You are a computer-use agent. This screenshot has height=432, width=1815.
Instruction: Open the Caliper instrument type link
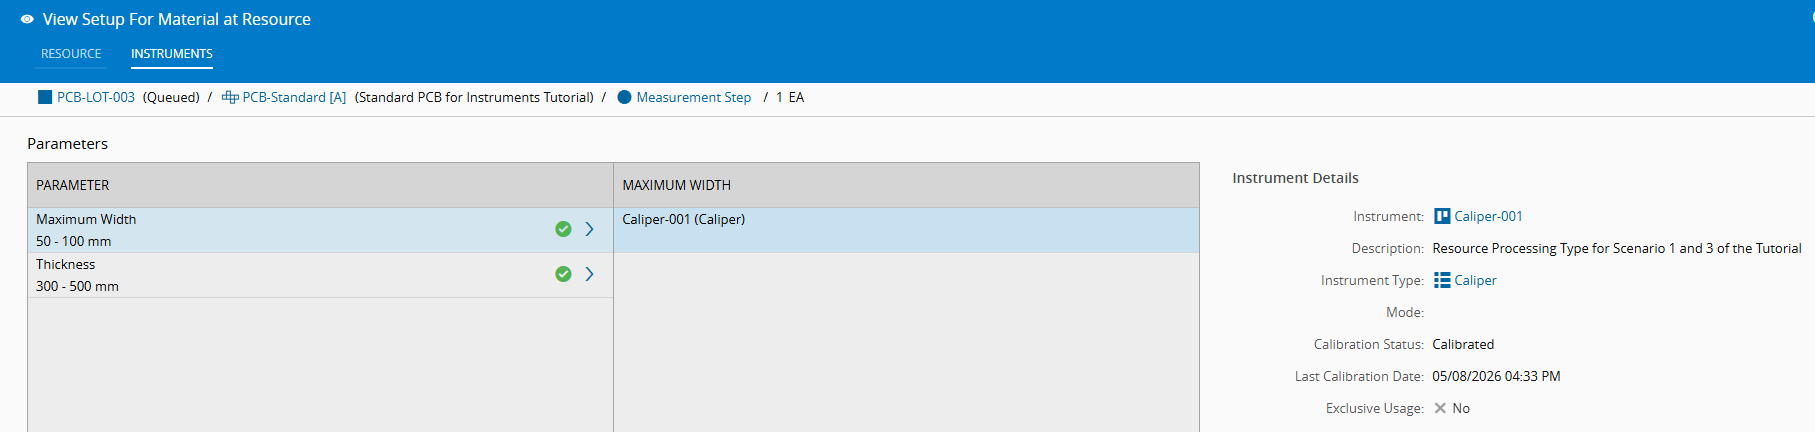click(x=1475, y=280)
